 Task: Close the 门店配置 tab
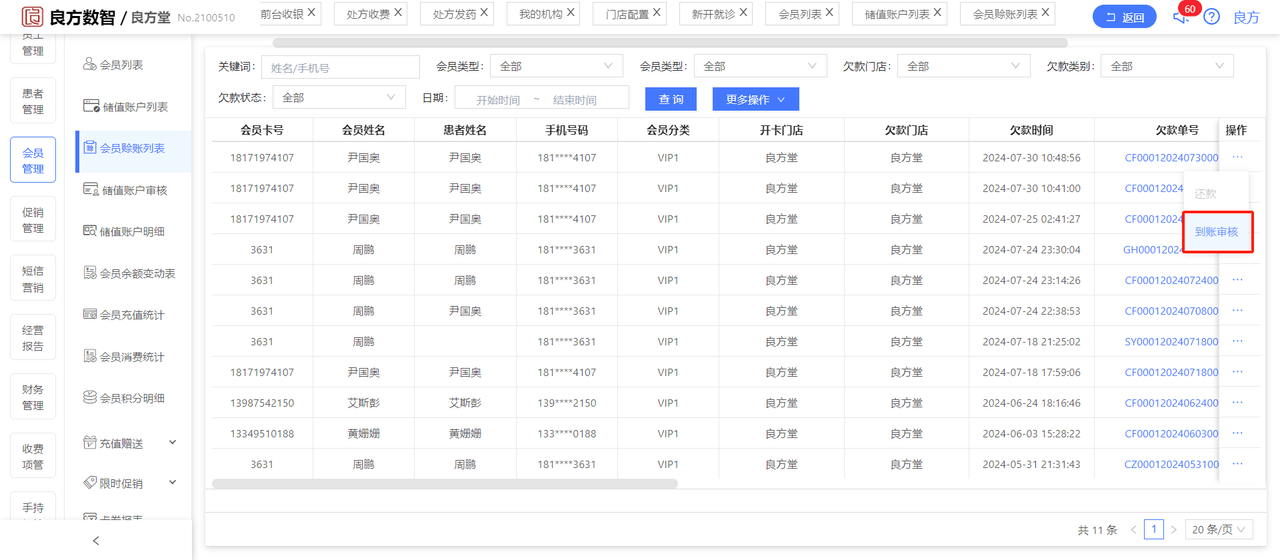pyautogui.click(x=657, y=13)
